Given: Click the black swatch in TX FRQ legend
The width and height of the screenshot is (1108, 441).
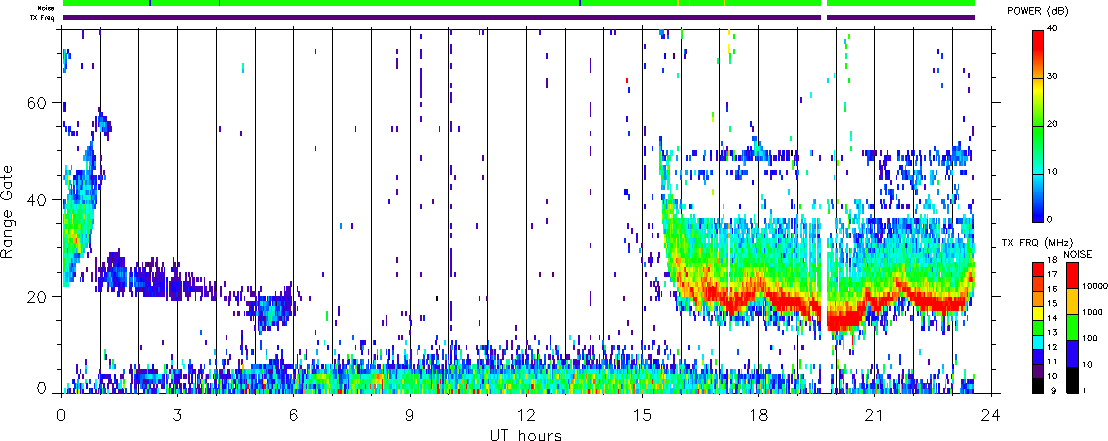Looking at the screenshot, I should click(1038, 386).
